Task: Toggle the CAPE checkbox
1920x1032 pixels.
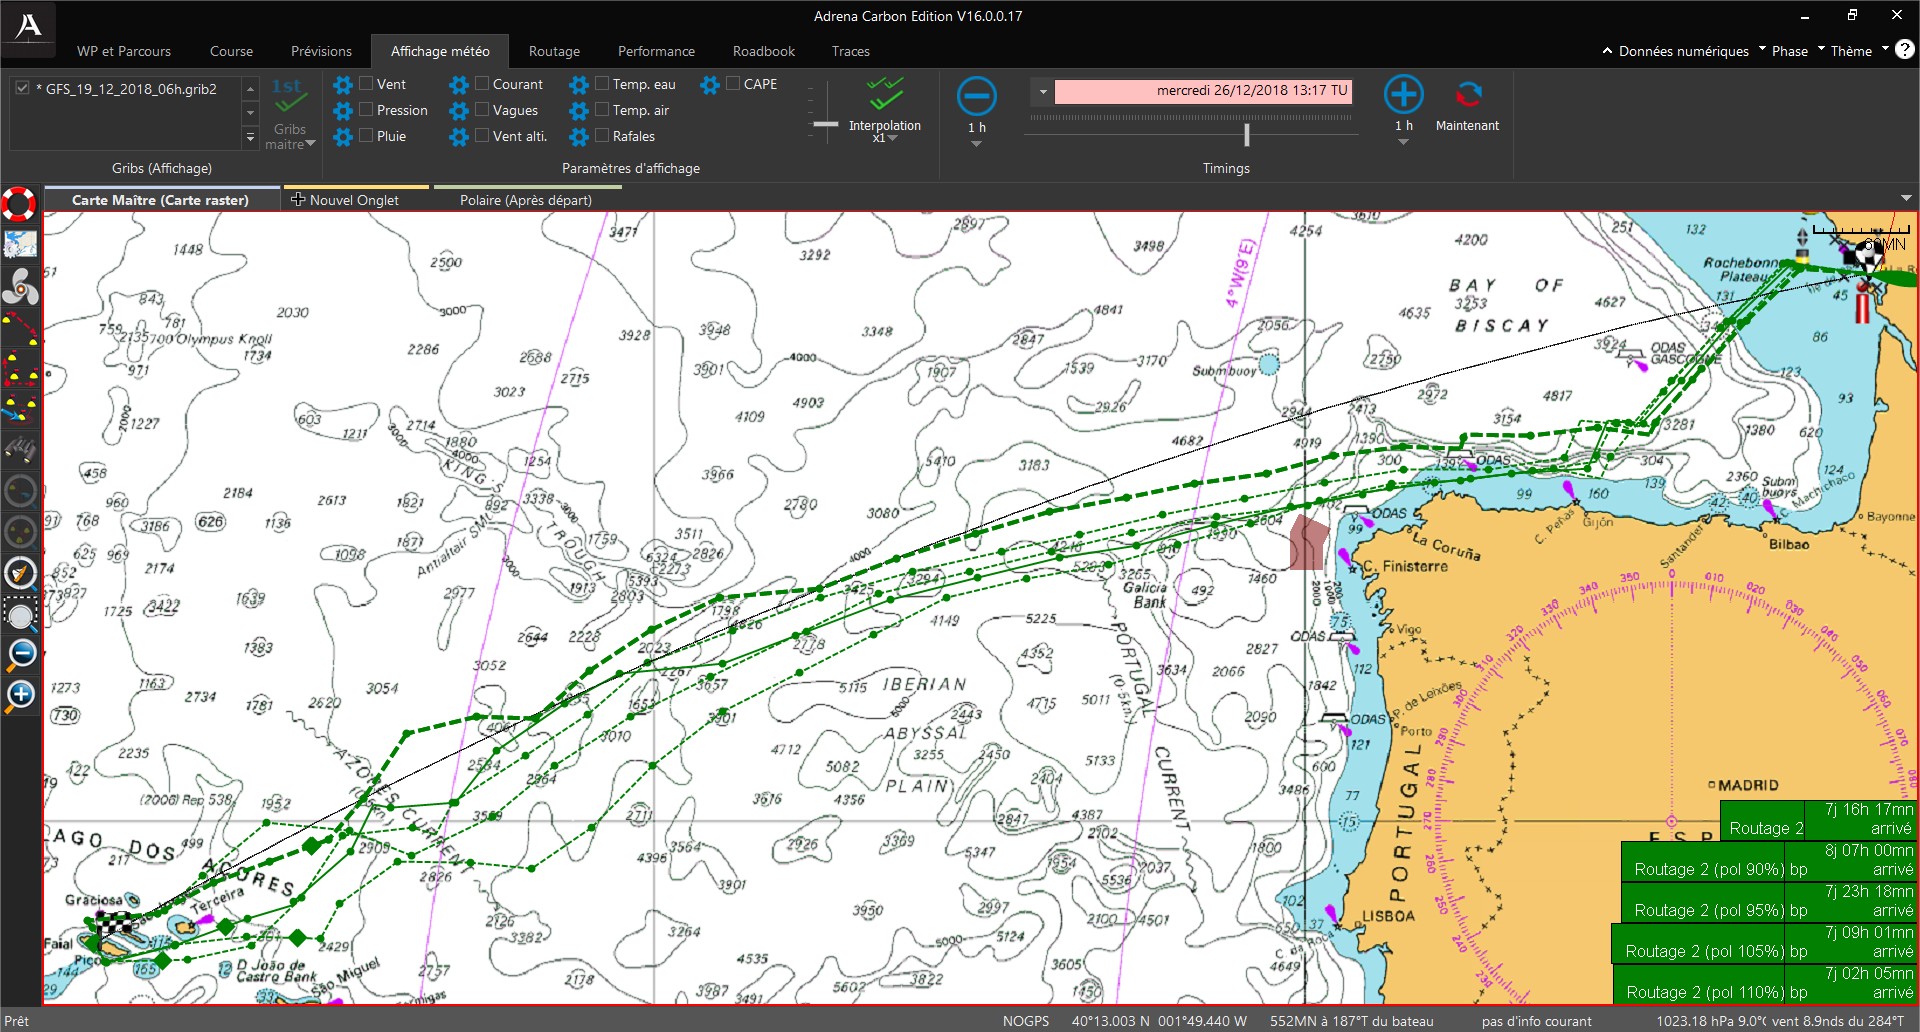Action: [x=733, y=84]
